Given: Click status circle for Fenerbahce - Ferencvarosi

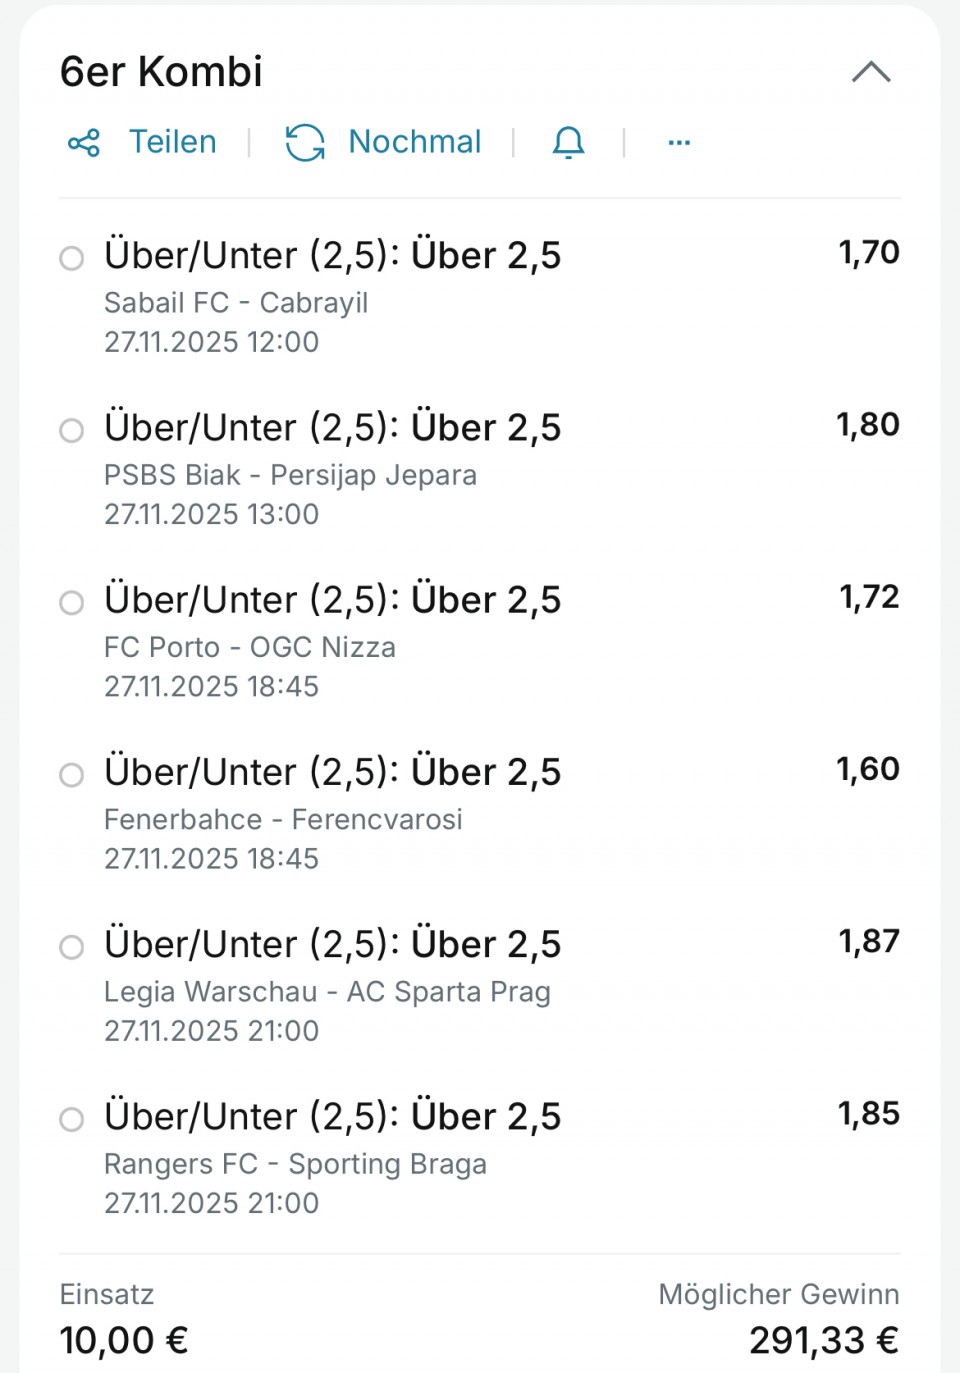Looking at the screenshot, I should coord(72,775).
